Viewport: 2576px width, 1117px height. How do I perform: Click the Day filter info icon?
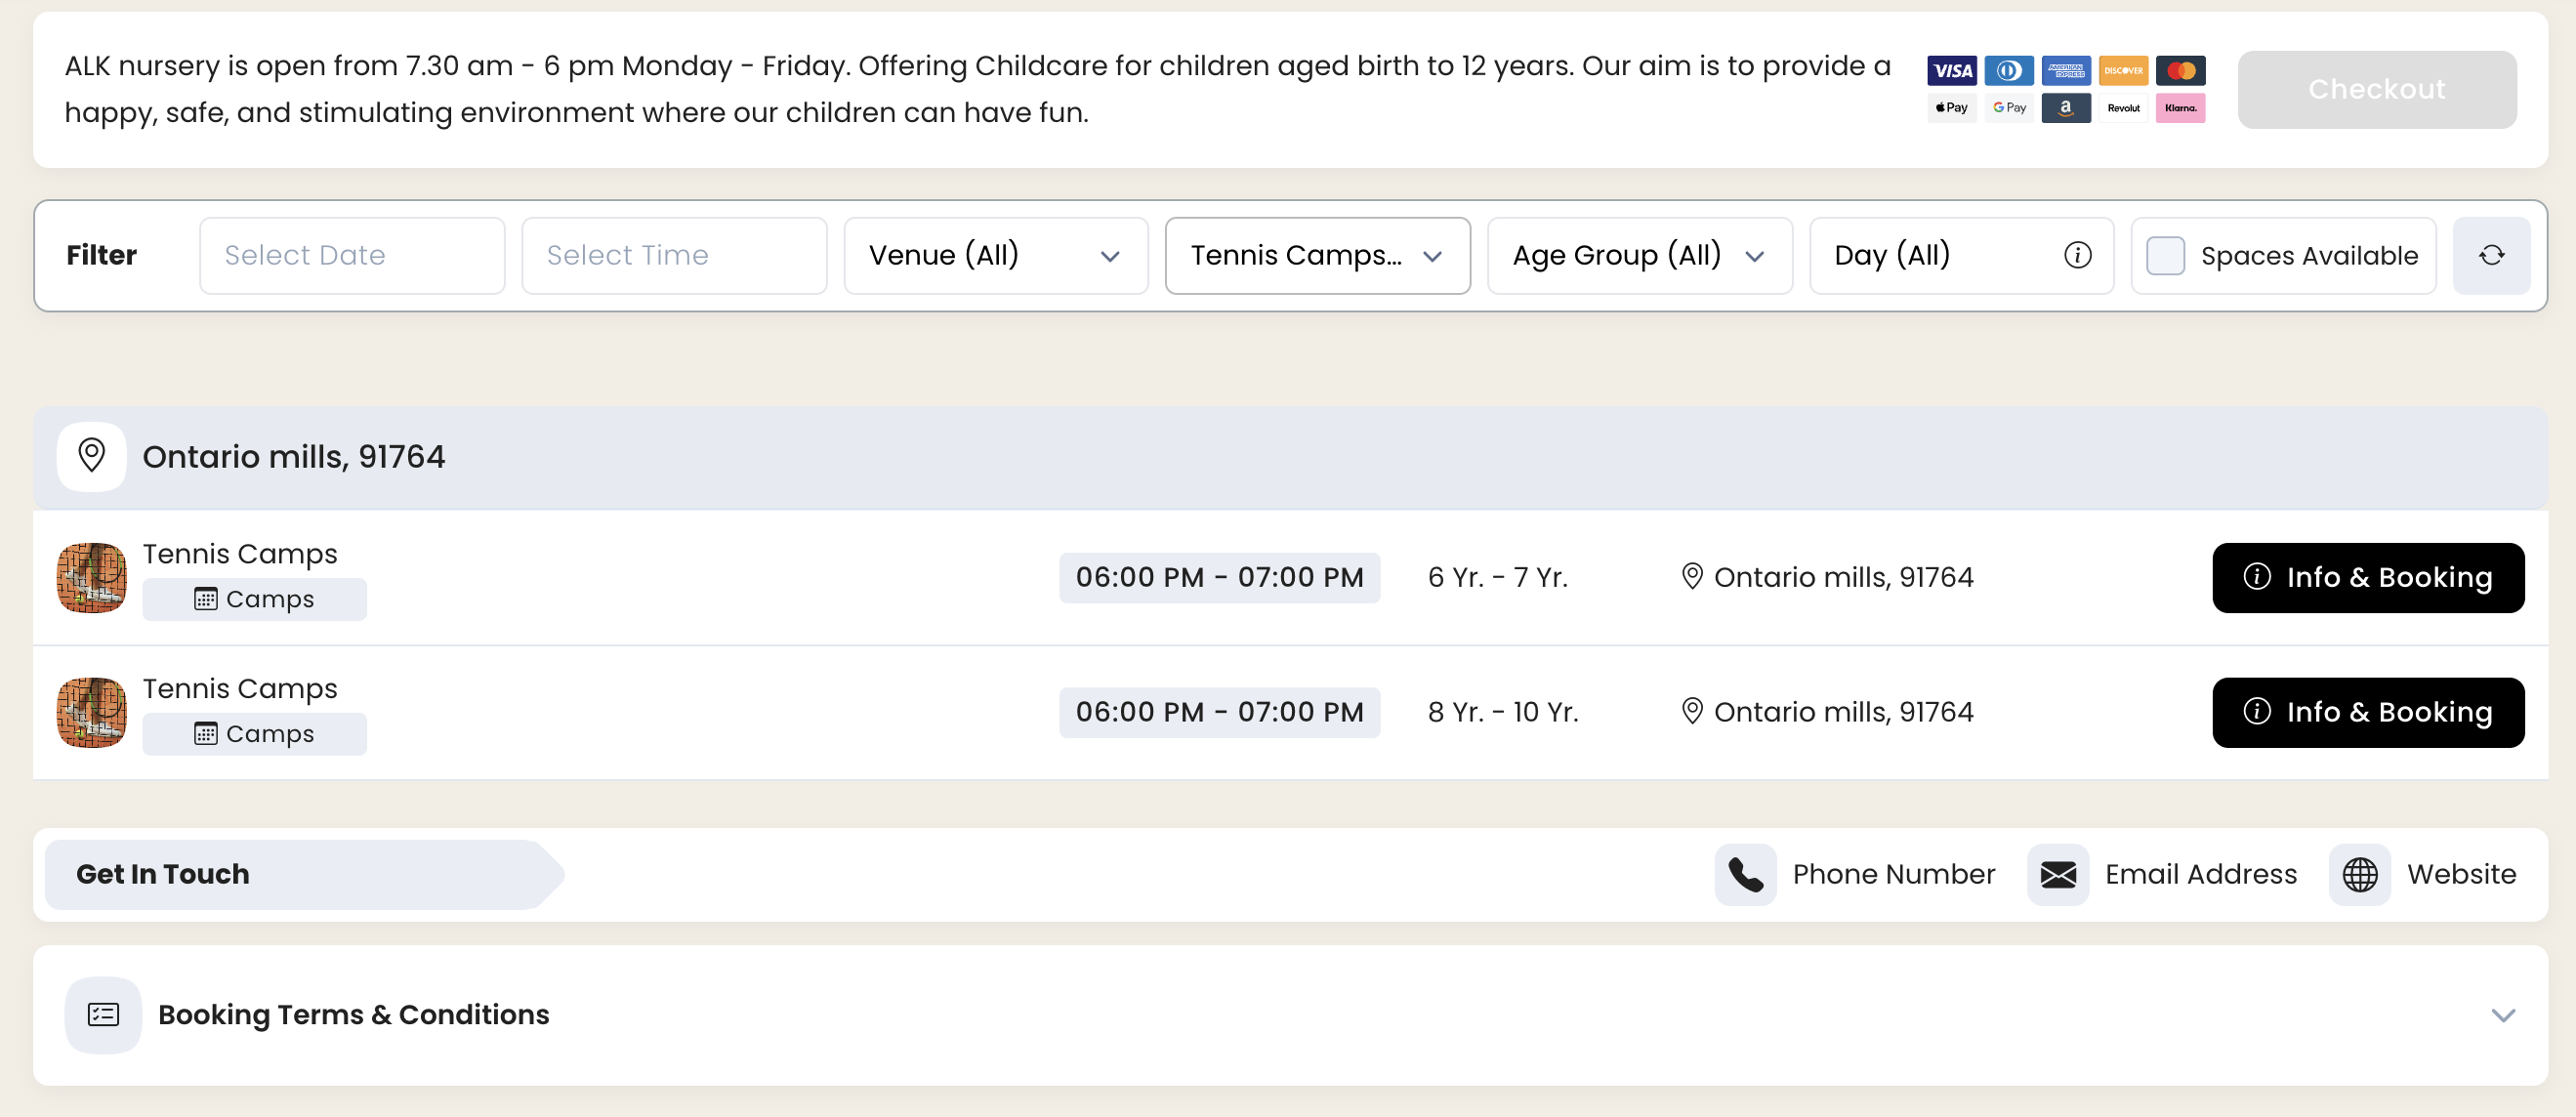pos(2077,255)
